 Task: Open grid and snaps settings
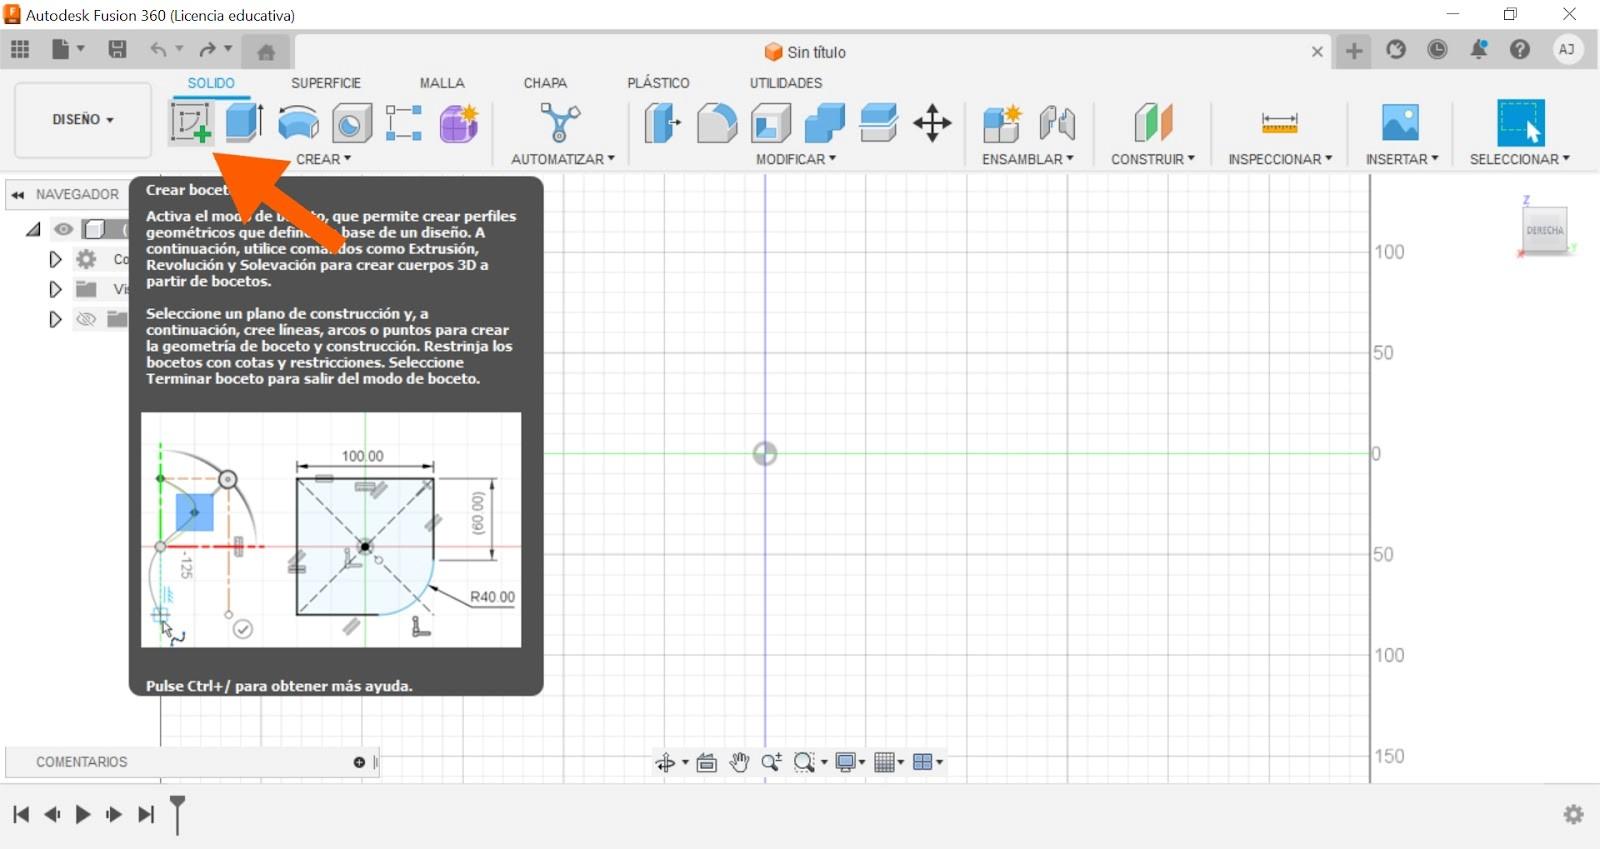pos(884,763)
